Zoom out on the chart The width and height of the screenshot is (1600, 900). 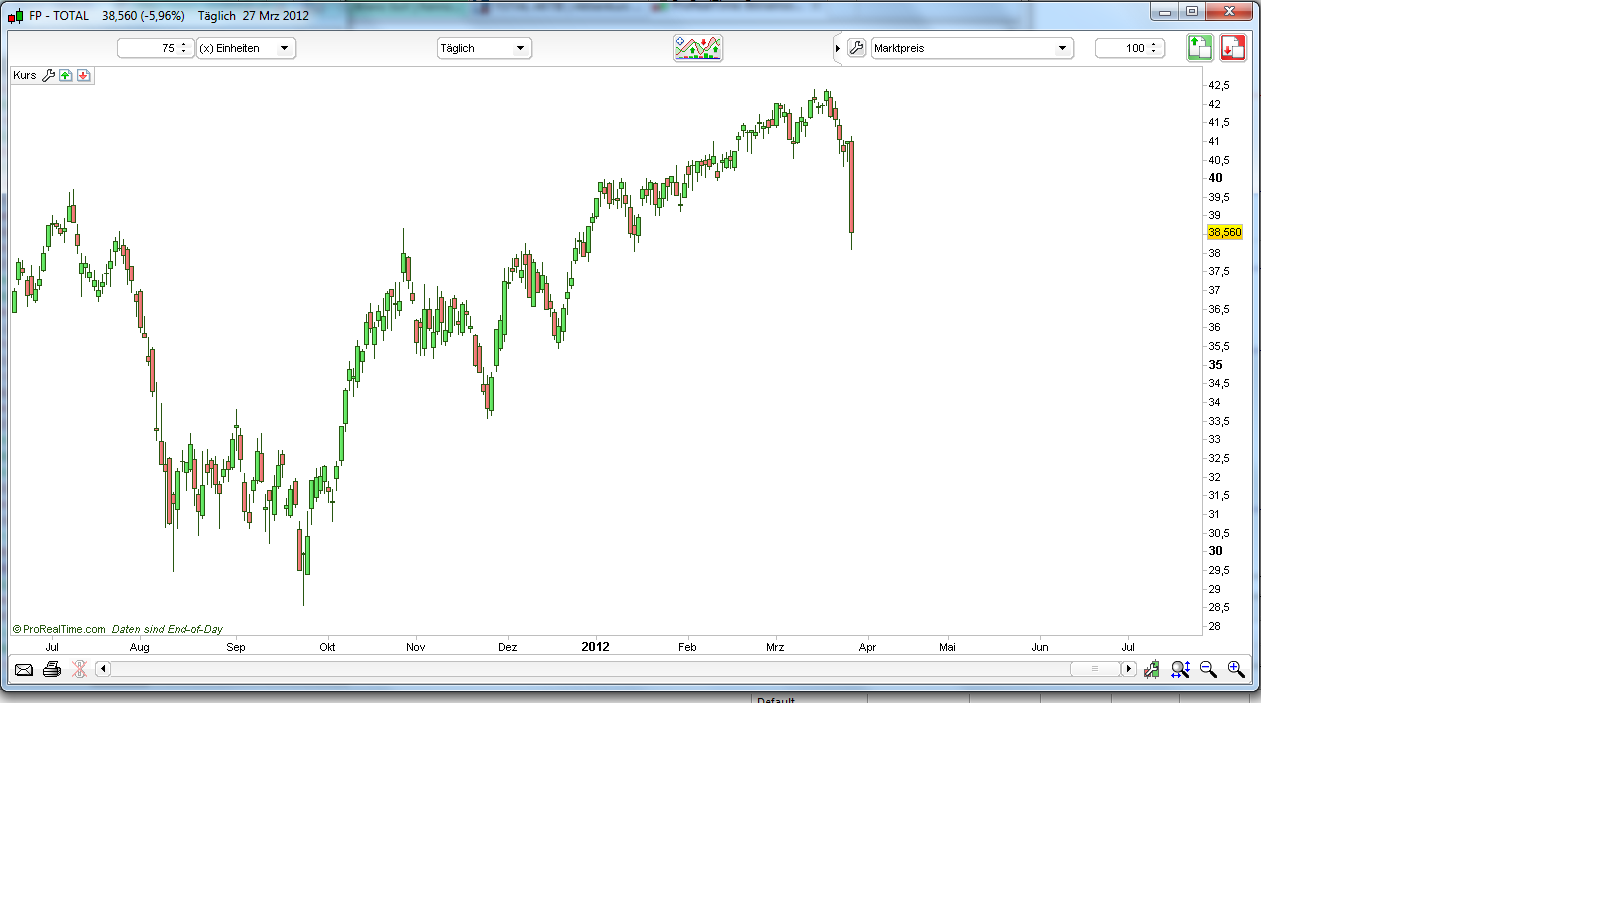tap(1208, 669)
